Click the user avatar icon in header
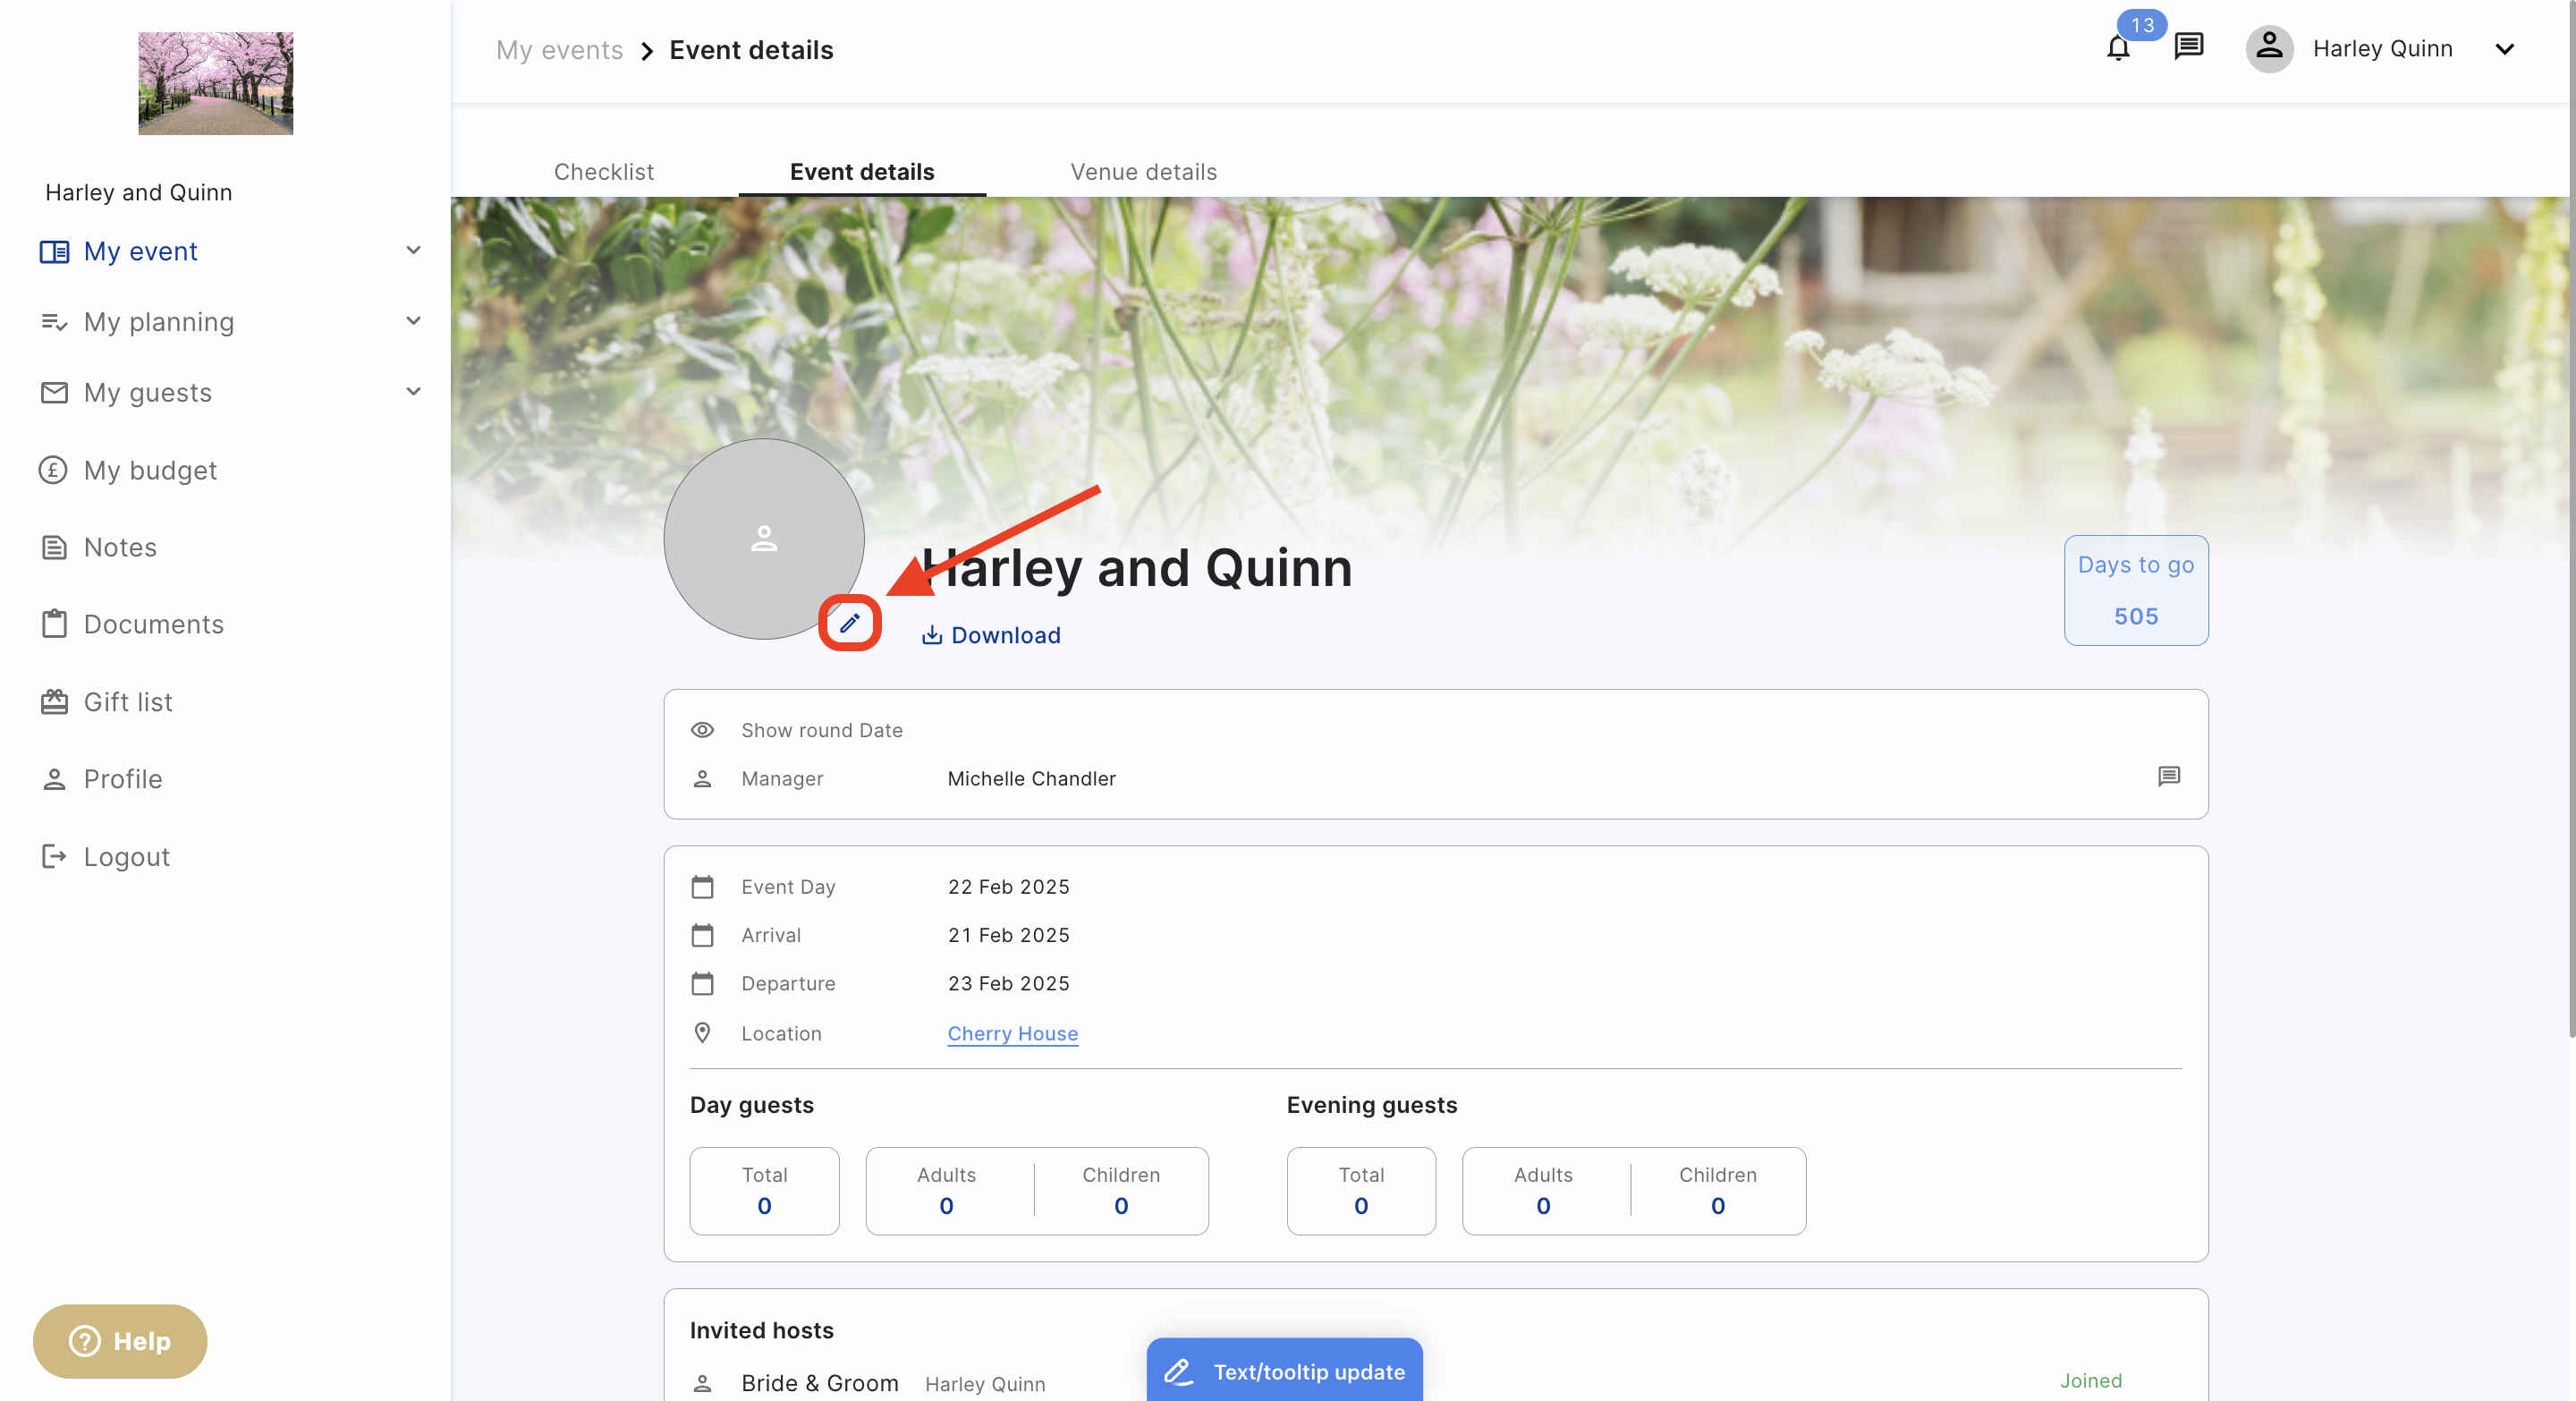Viewport: 2576px width, 1401px height. point(2269,48)
